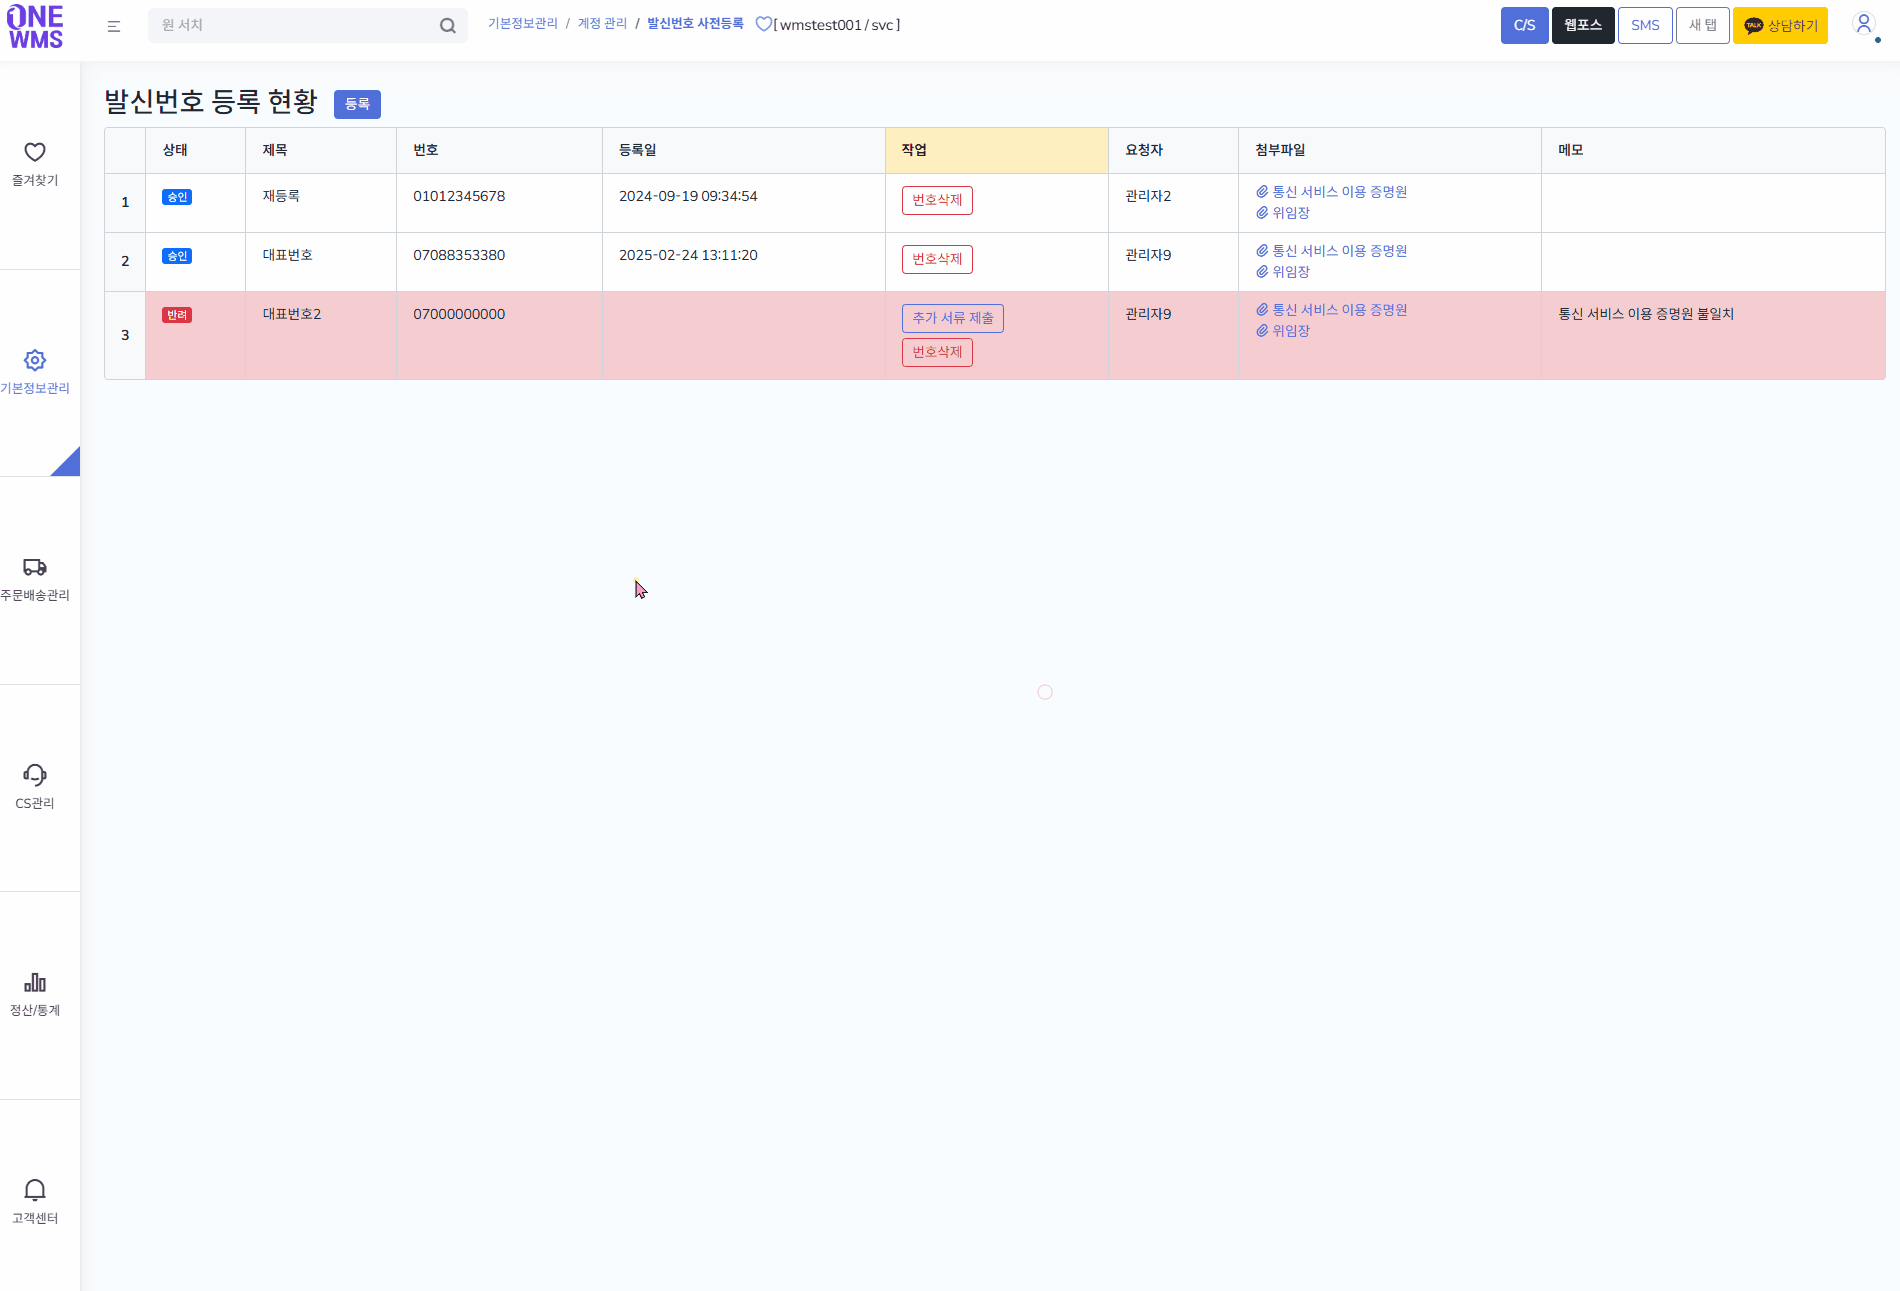Open 위임장 attachment in 대표번호2 row

click(x=1283, y=331)
